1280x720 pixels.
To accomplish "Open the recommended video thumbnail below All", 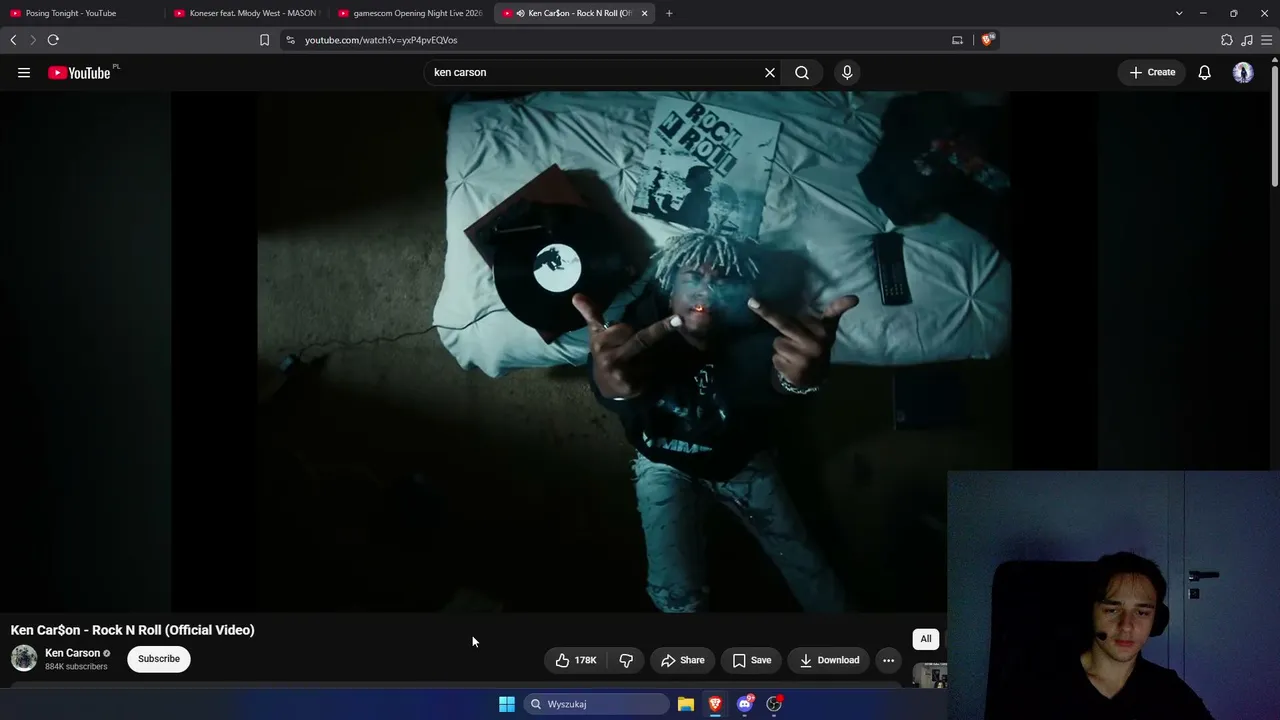I will pyautogui.click(x=930, y=676).
